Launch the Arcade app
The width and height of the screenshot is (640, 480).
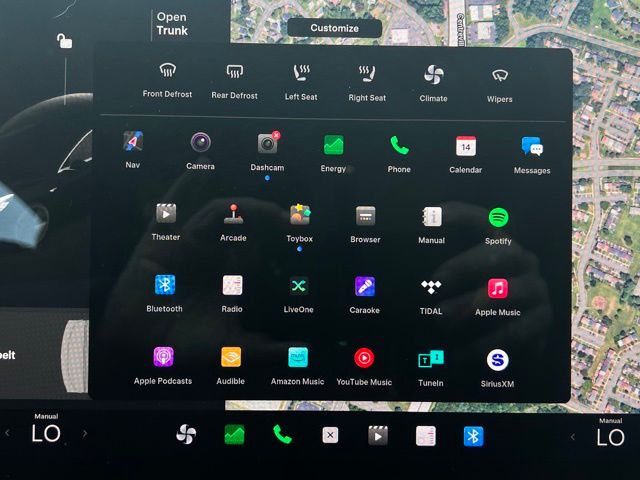pyautogui.click(x=233, y=214)
